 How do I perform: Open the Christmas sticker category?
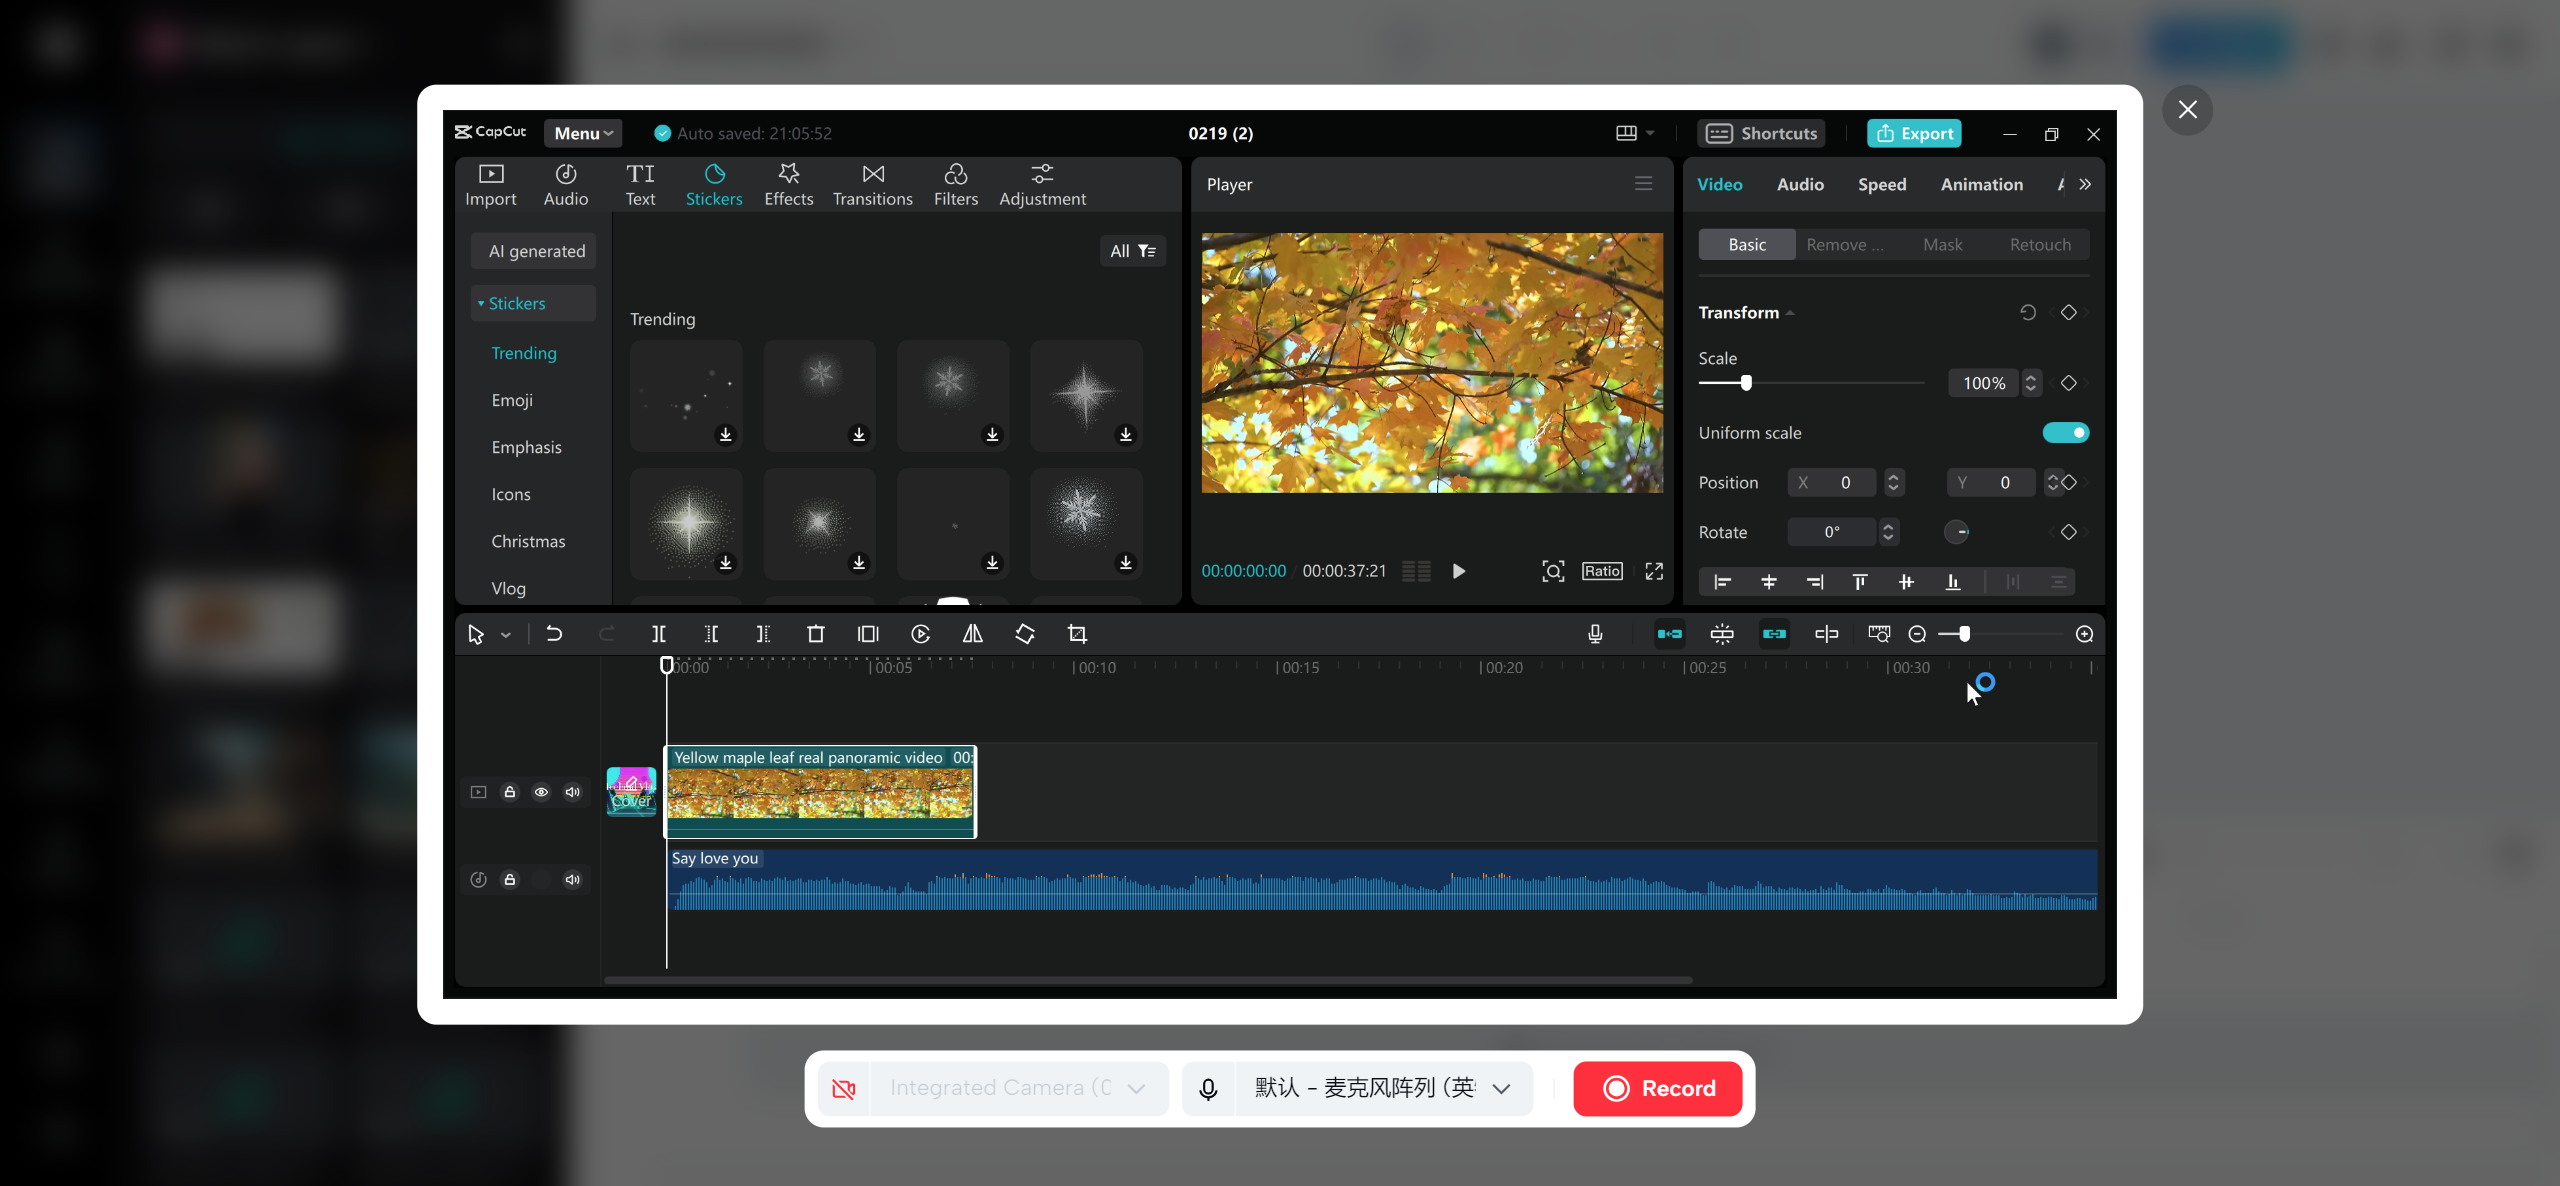click(529, 540)
